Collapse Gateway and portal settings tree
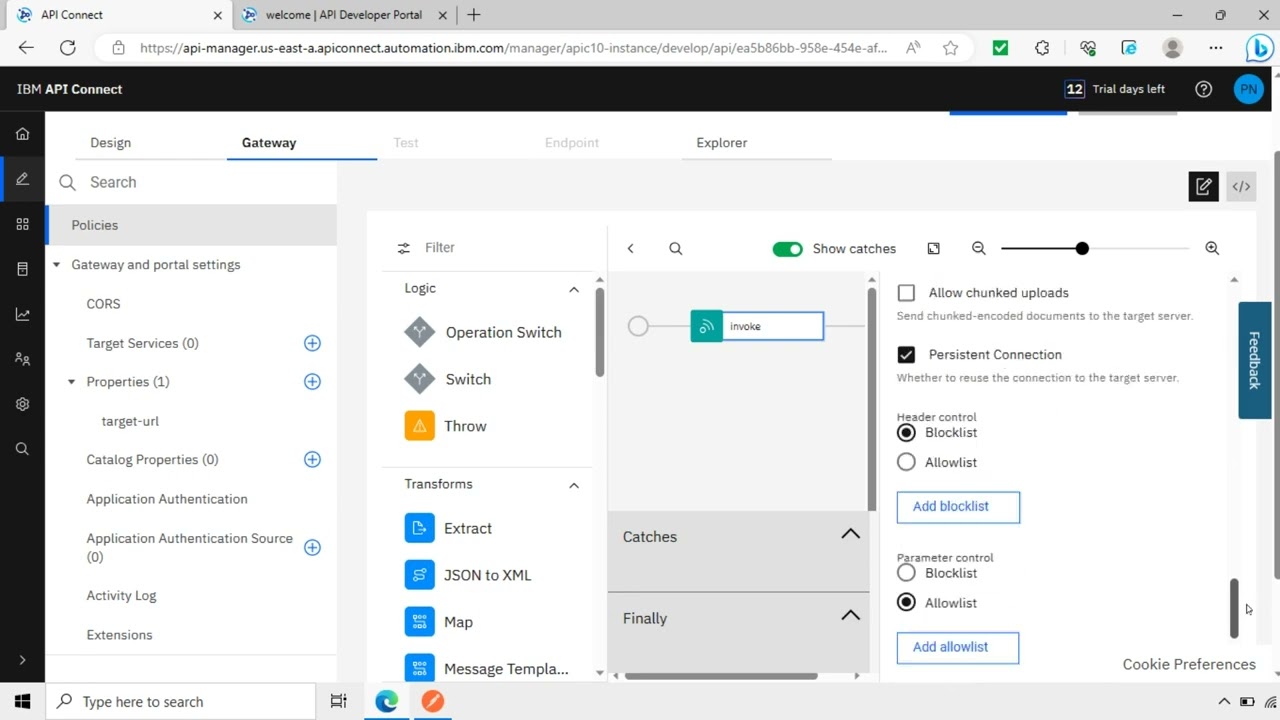This screenshot has height=720, width=1280. click(56, 265)
